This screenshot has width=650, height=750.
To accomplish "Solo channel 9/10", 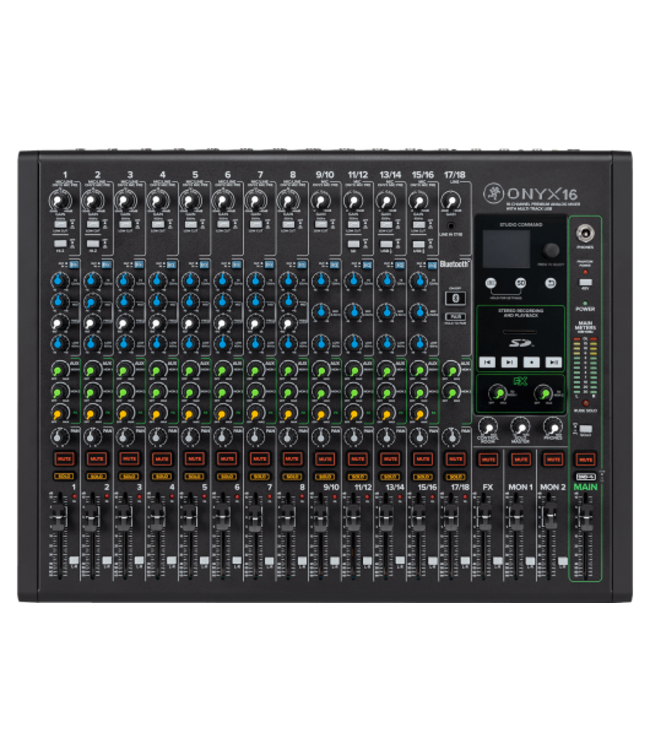I will 325,476.
